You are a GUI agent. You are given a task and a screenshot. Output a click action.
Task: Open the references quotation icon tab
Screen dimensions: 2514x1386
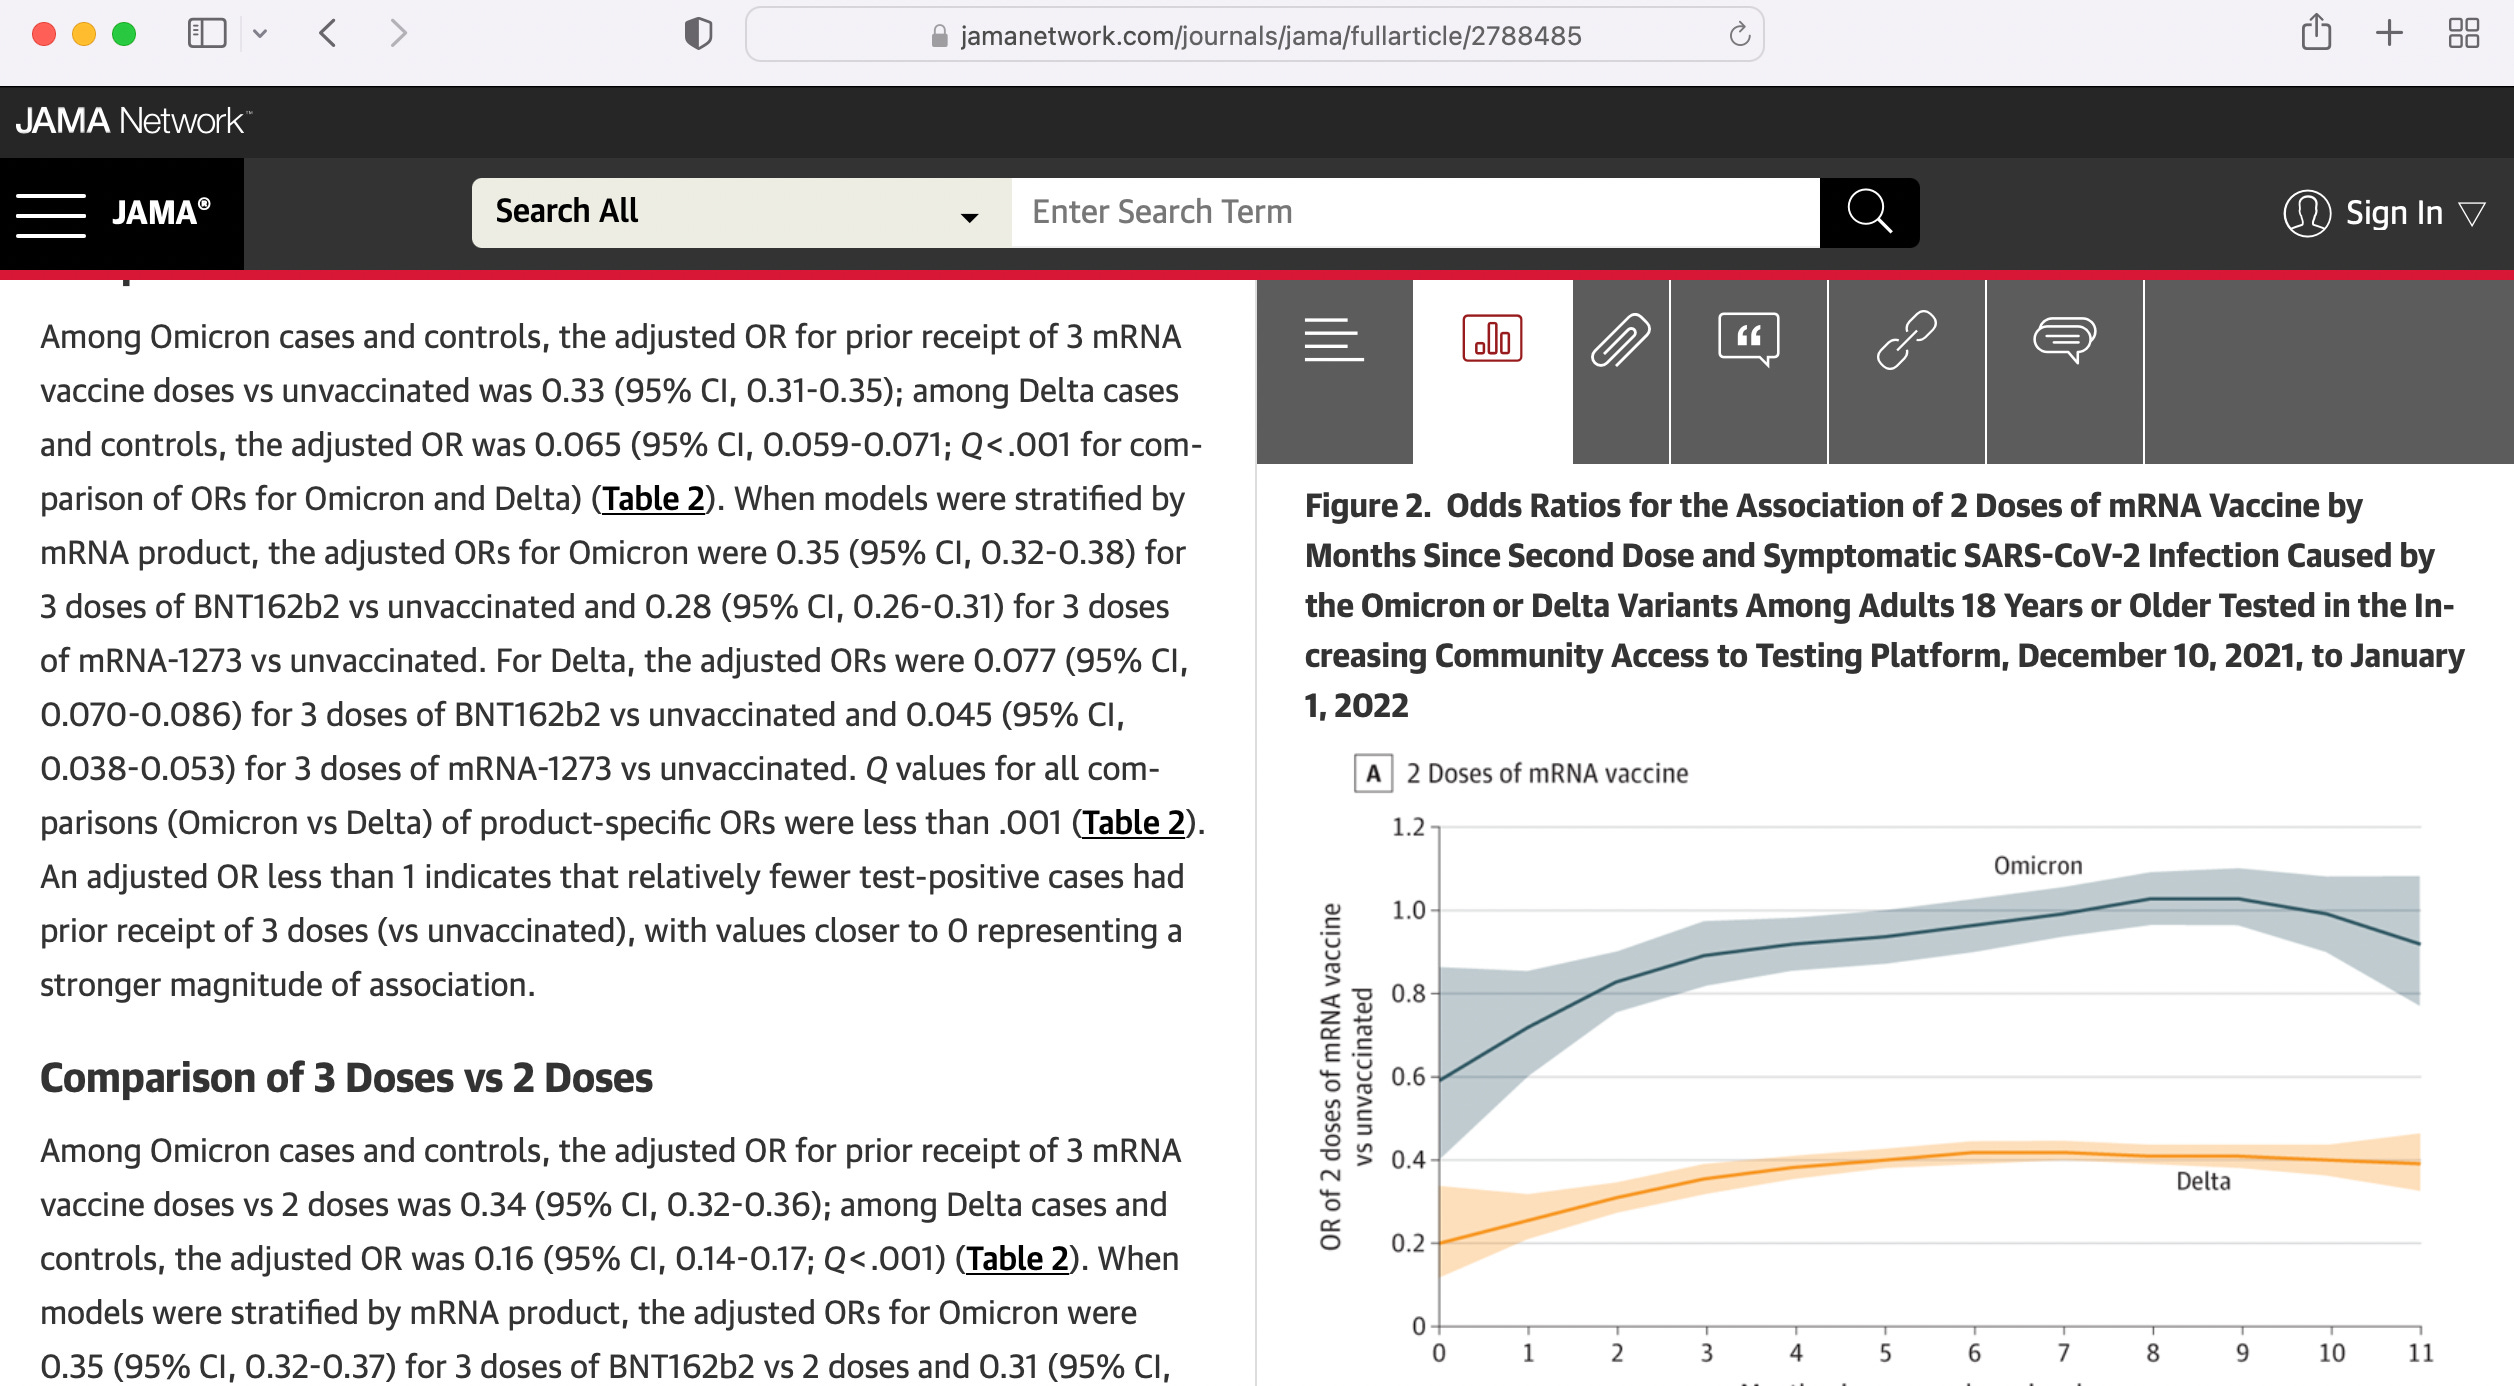point(1748,340)
